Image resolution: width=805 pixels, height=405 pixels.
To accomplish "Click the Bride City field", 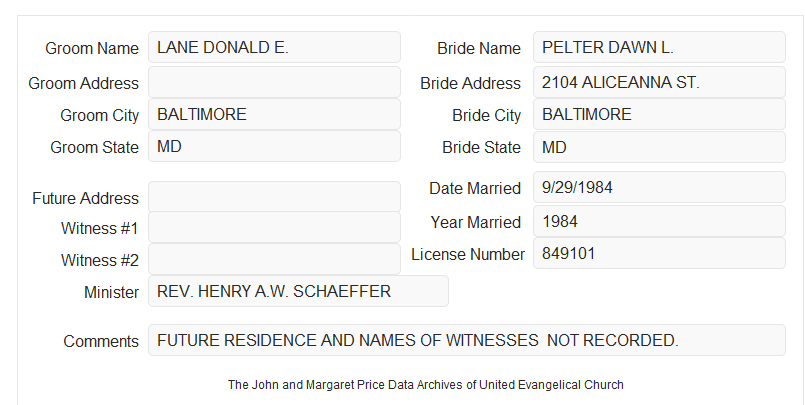I will [659, 114].
